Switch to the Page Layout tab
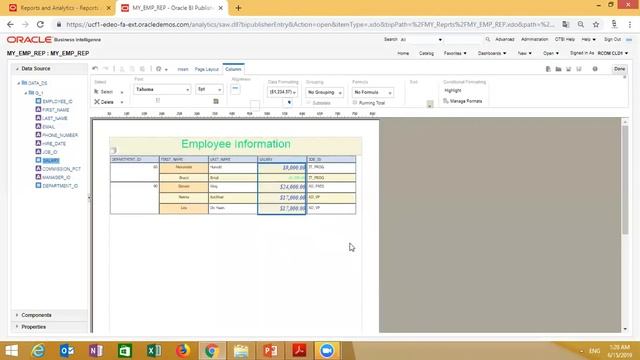 (x=207, y=69)
